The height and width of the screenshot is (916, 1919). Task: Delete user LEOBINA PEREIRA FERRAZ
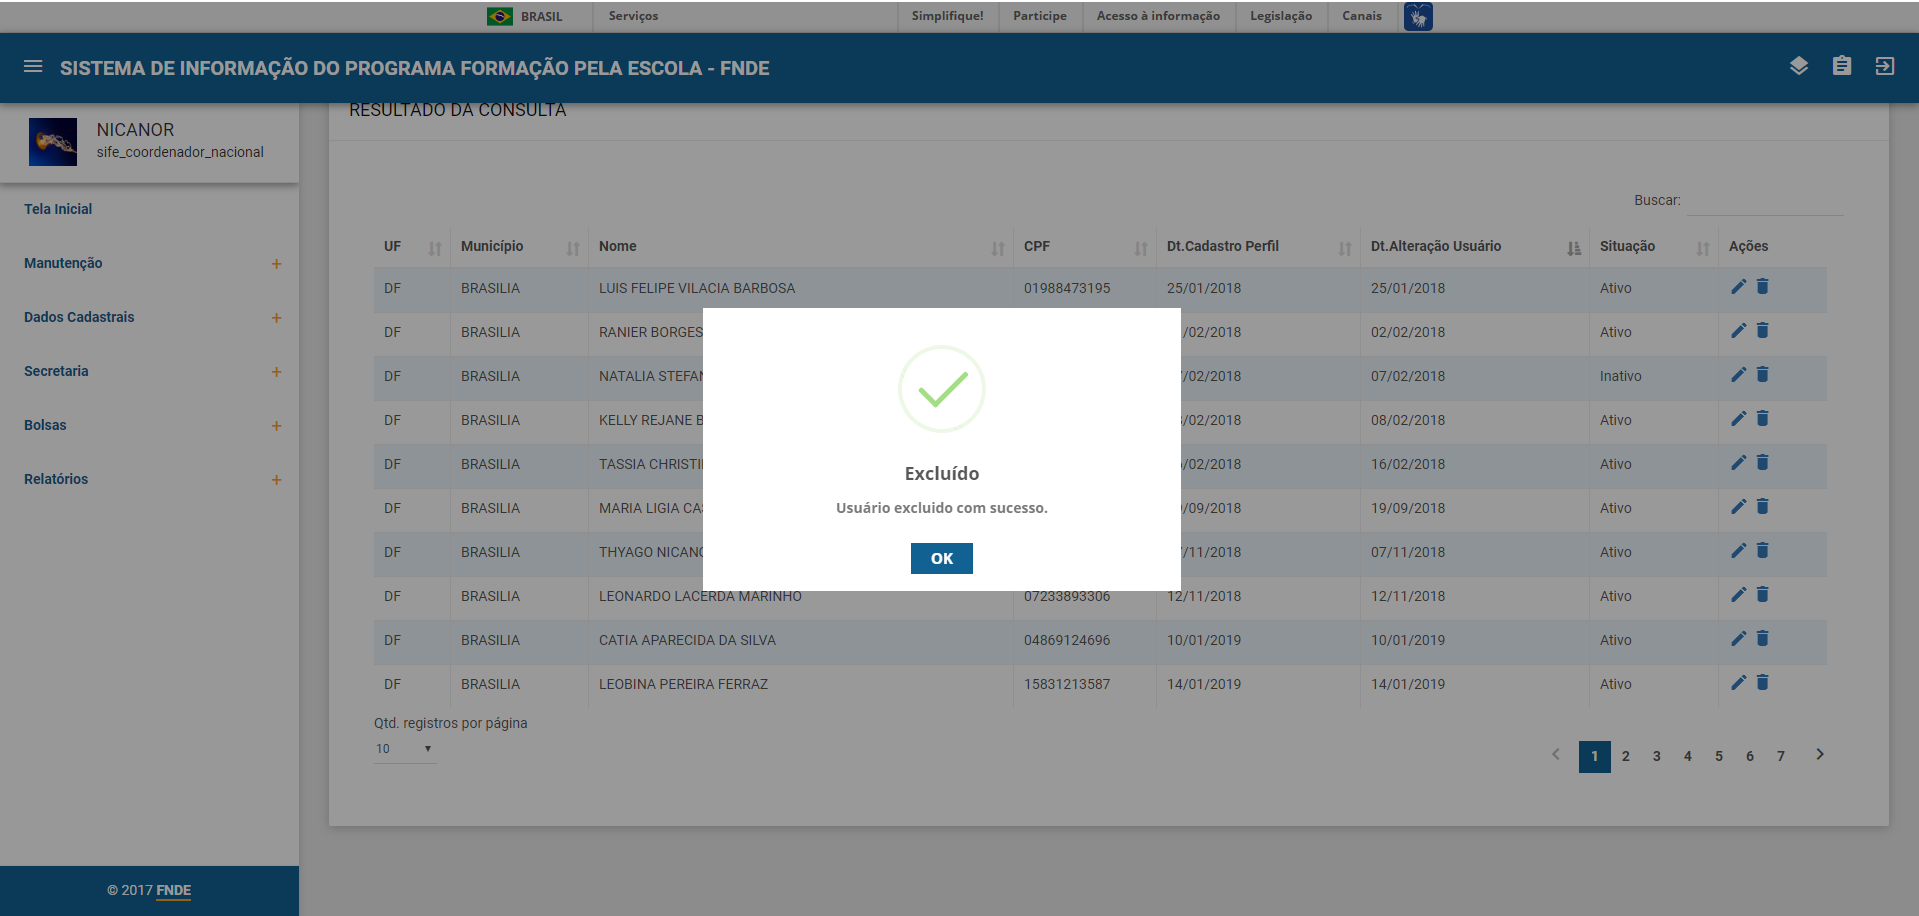1763,683
